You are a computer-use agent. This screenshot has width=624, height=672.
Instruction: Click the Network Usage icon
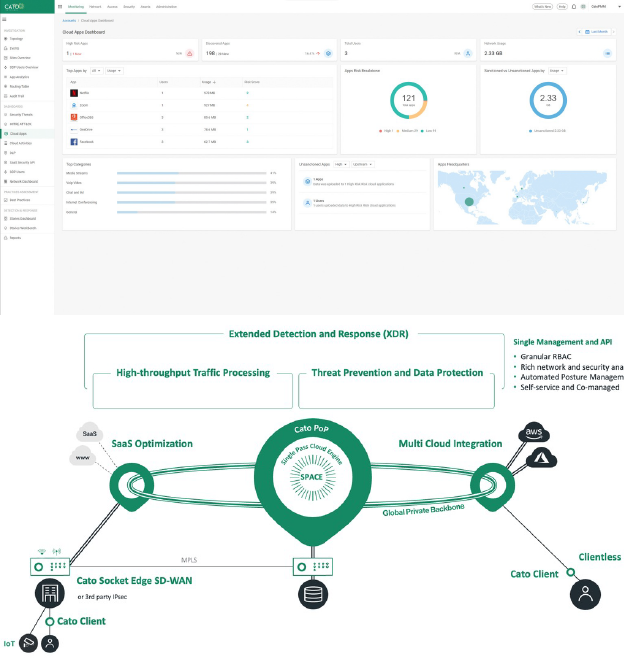click(x=607, y=54)
